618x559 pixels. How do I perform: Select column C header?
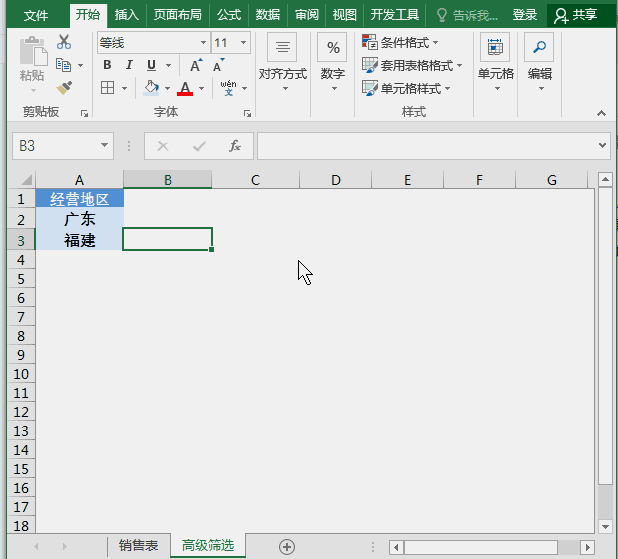click(x=255, y=180)
